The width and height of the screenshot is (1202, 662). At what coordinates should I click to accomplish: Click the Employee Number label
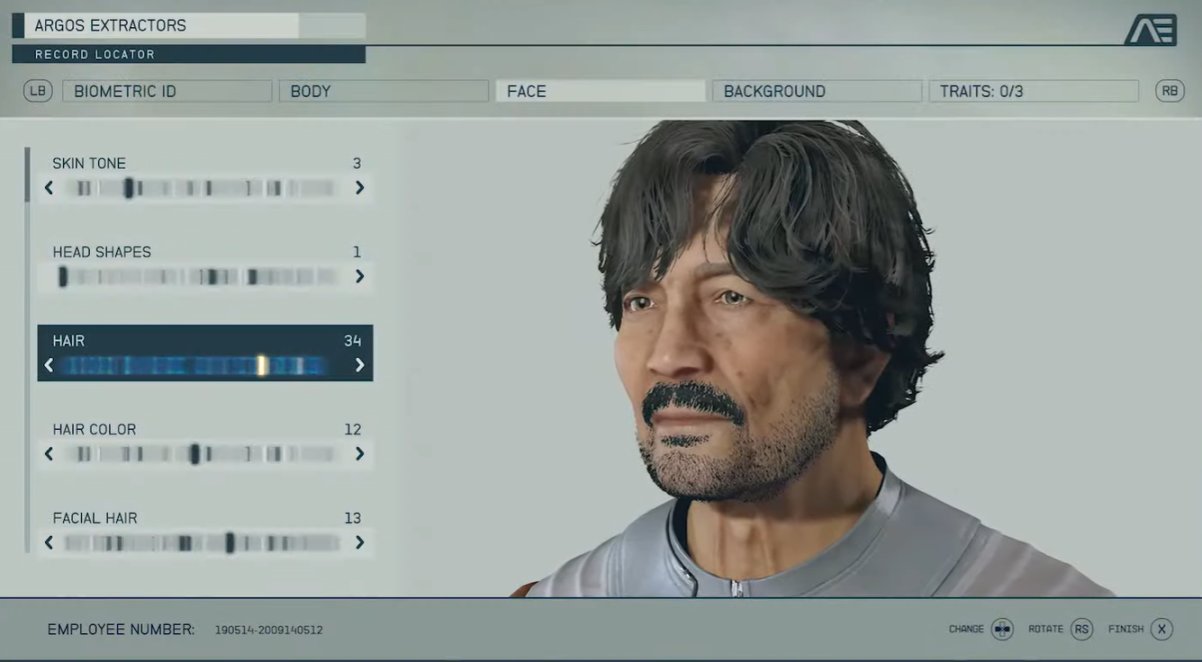pos(121,629)
